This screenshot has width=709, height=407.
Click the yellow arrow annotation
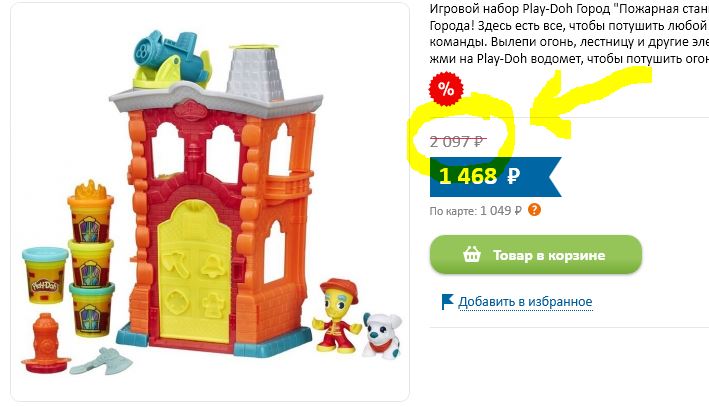coord(588,102)
